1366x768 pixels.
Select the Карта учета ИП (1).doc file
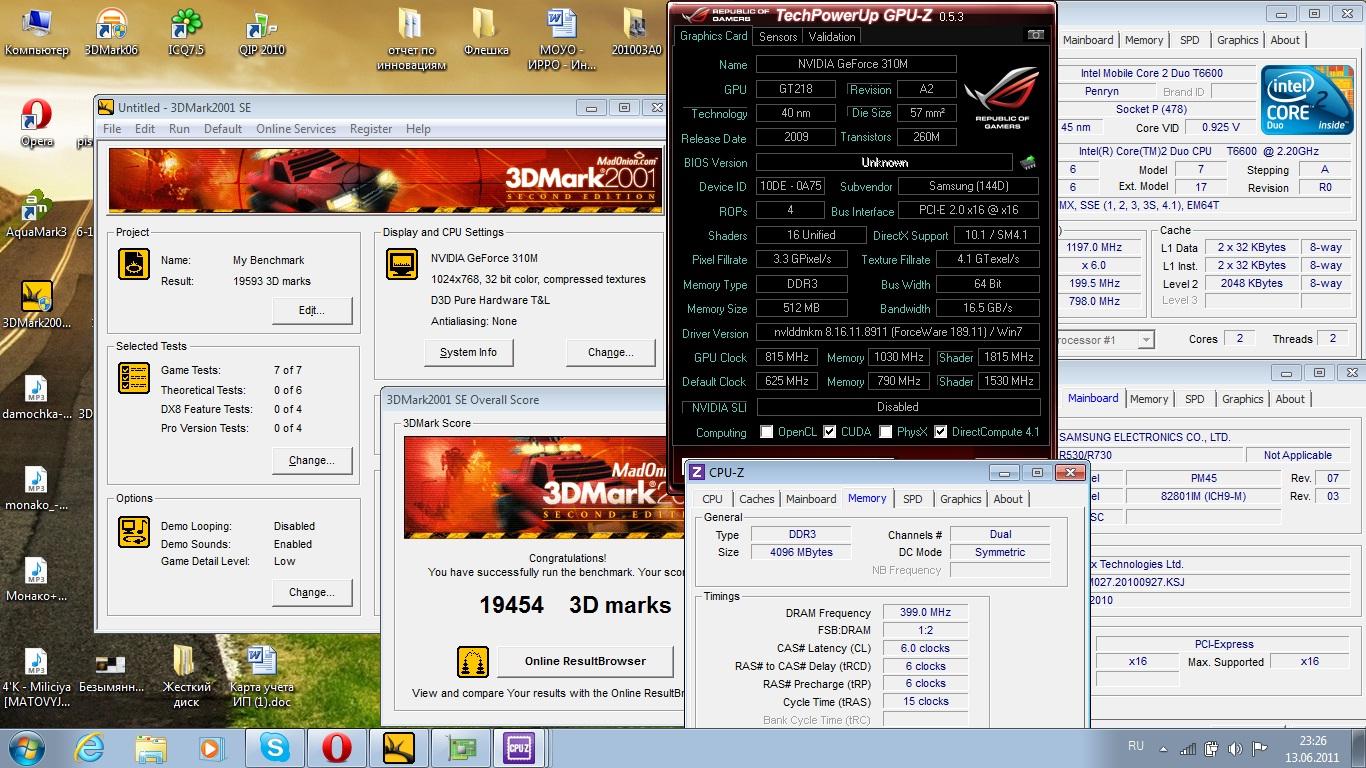pos(261,675)
